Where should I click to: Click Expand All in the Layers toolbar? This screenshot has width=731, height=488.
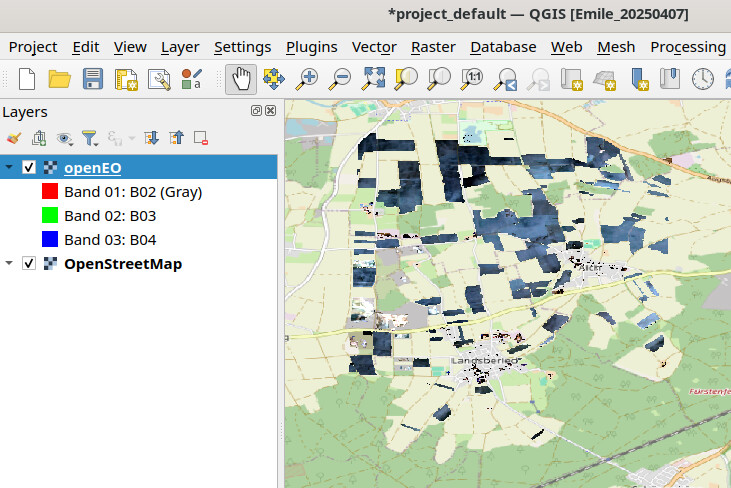pyautogui.click(x=152, y=139)
